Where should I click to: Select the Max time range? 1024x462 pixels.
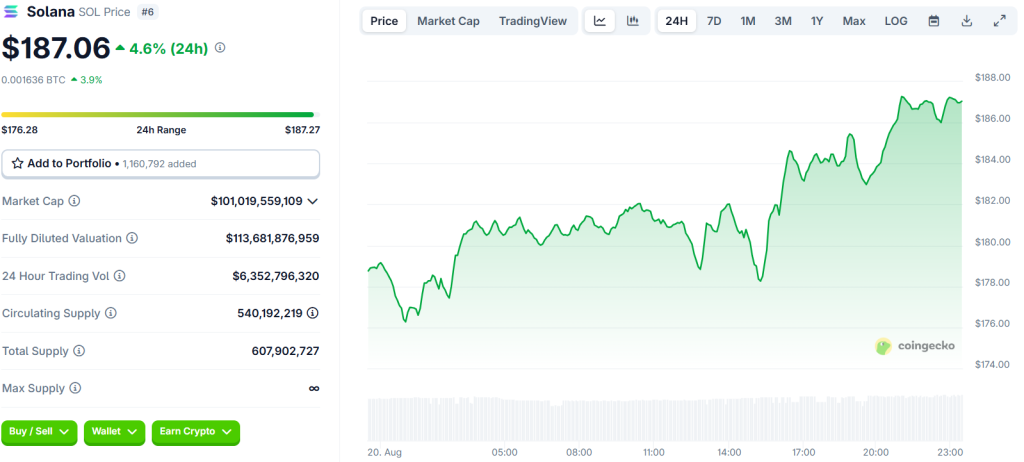(x=854, y=21)
